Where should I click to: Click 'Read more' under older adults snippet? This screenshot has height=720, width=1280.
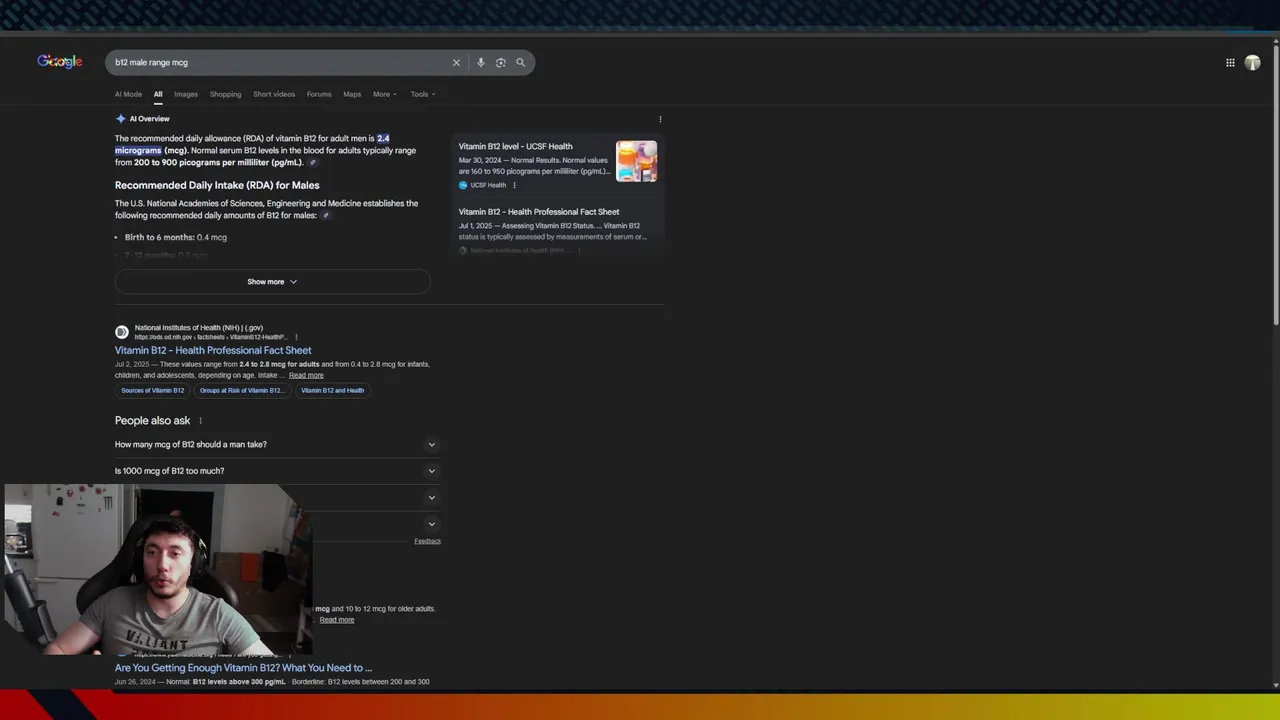point(337,620)
